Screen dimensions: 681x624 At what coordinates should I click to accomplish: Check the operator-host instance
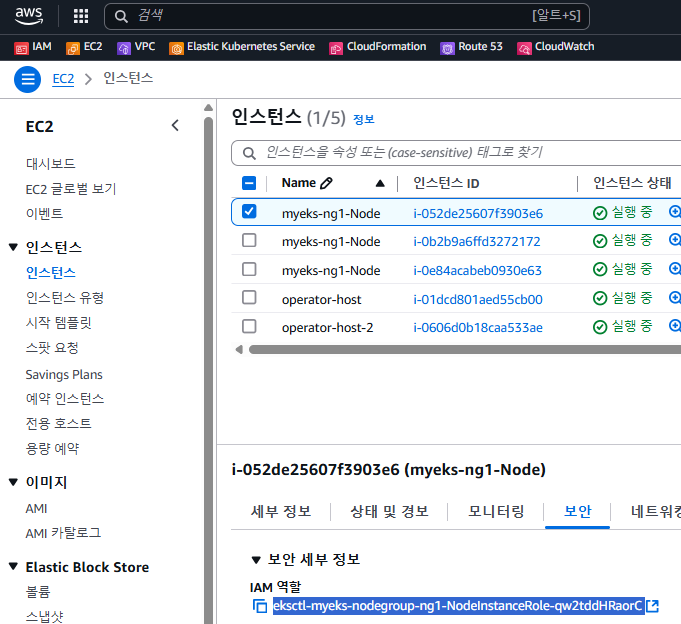[x=249, y=298]
